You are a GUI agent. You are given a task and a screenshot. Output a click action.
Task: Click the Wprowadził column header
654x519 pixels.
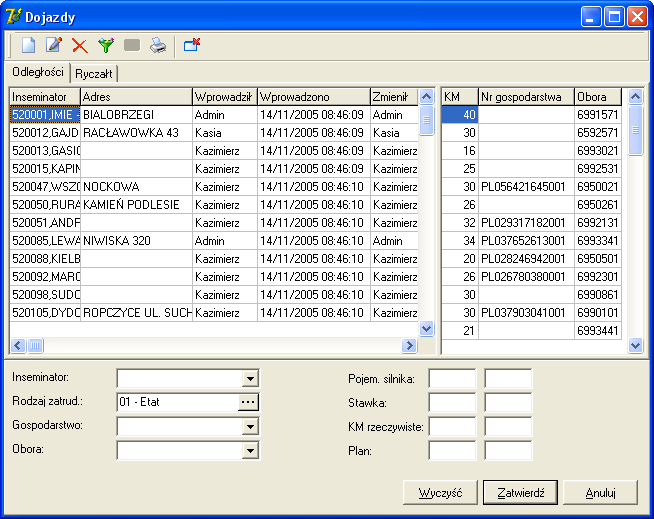[x=225, y=97]
